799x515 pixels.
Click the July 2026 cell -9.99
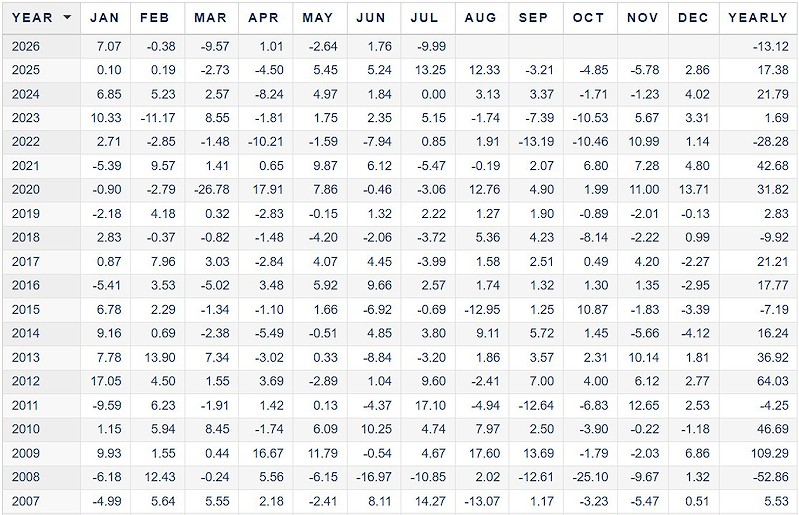[x=431, y=46]
